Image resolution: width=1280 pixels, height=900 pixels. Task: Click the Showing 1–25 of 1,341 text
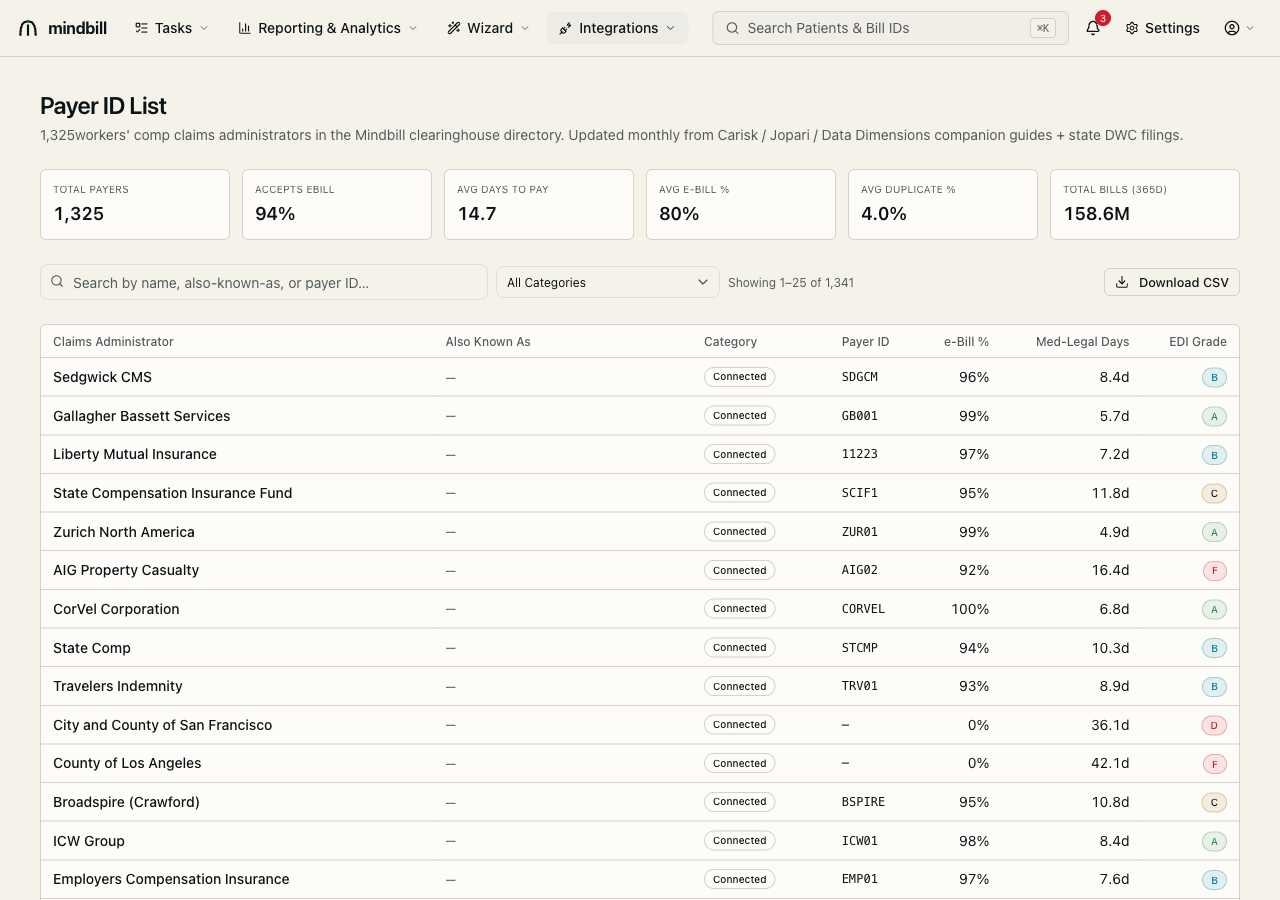coord(791,283)
